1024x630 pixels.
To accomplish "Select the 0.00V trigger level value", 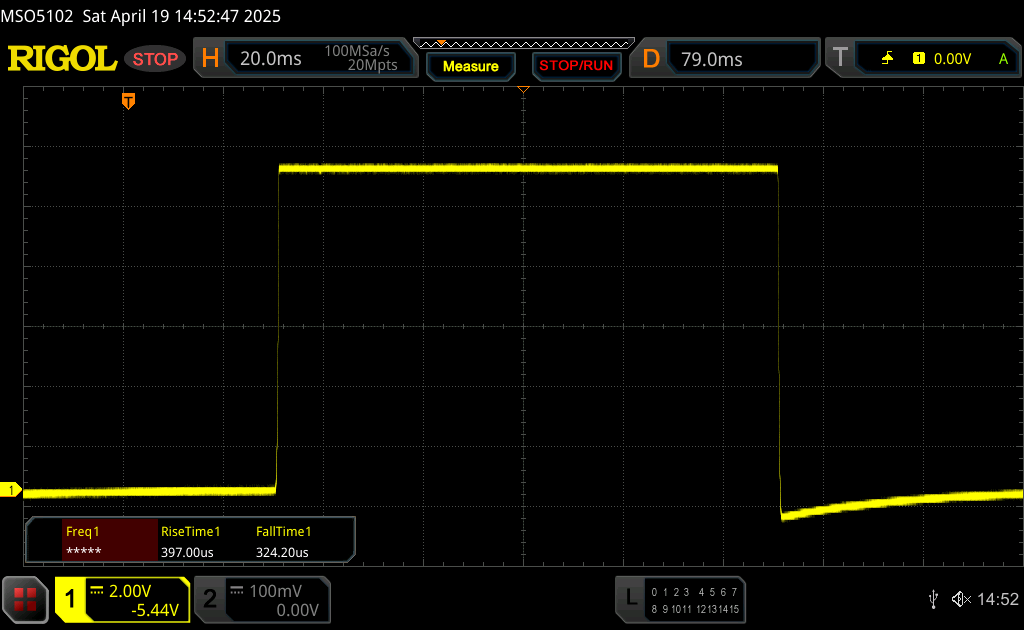I will [x=952, y=59].
